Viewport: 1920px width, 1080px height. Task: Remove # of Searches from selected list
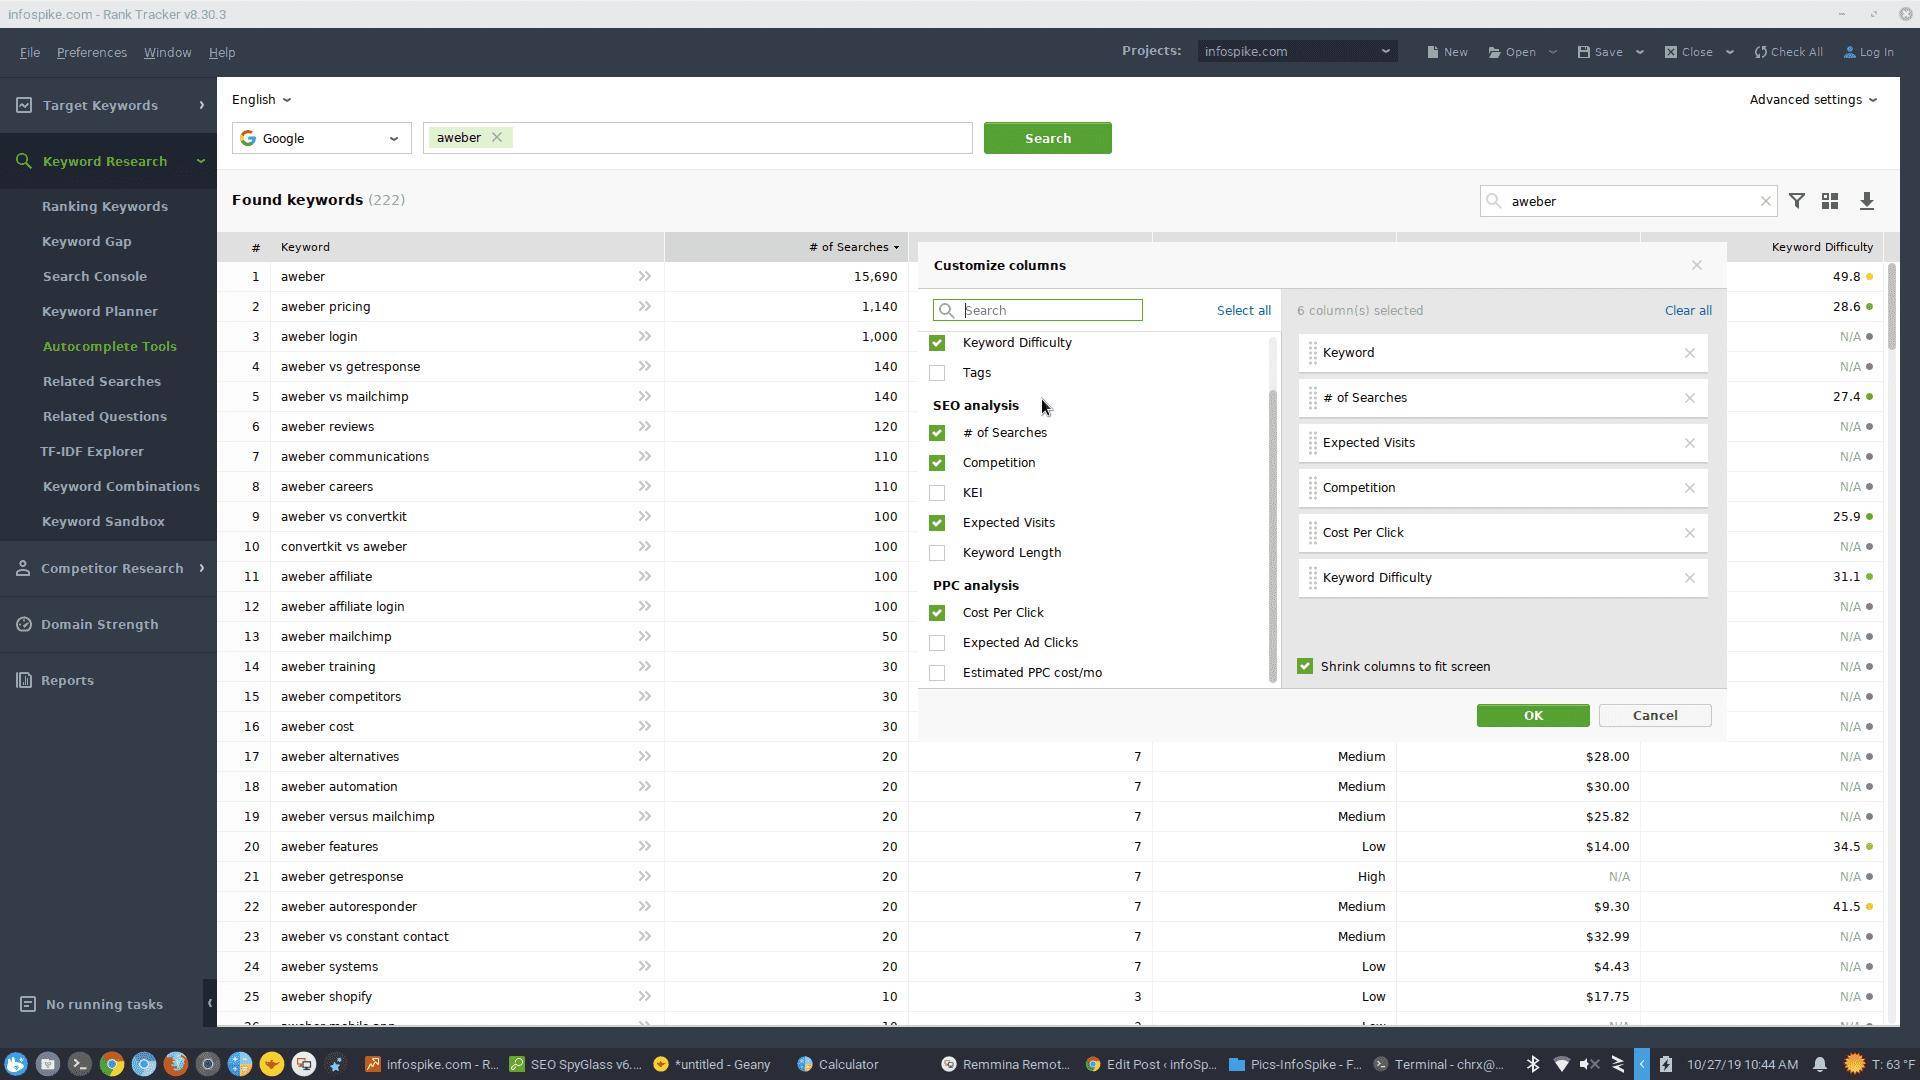[1689, 398]
